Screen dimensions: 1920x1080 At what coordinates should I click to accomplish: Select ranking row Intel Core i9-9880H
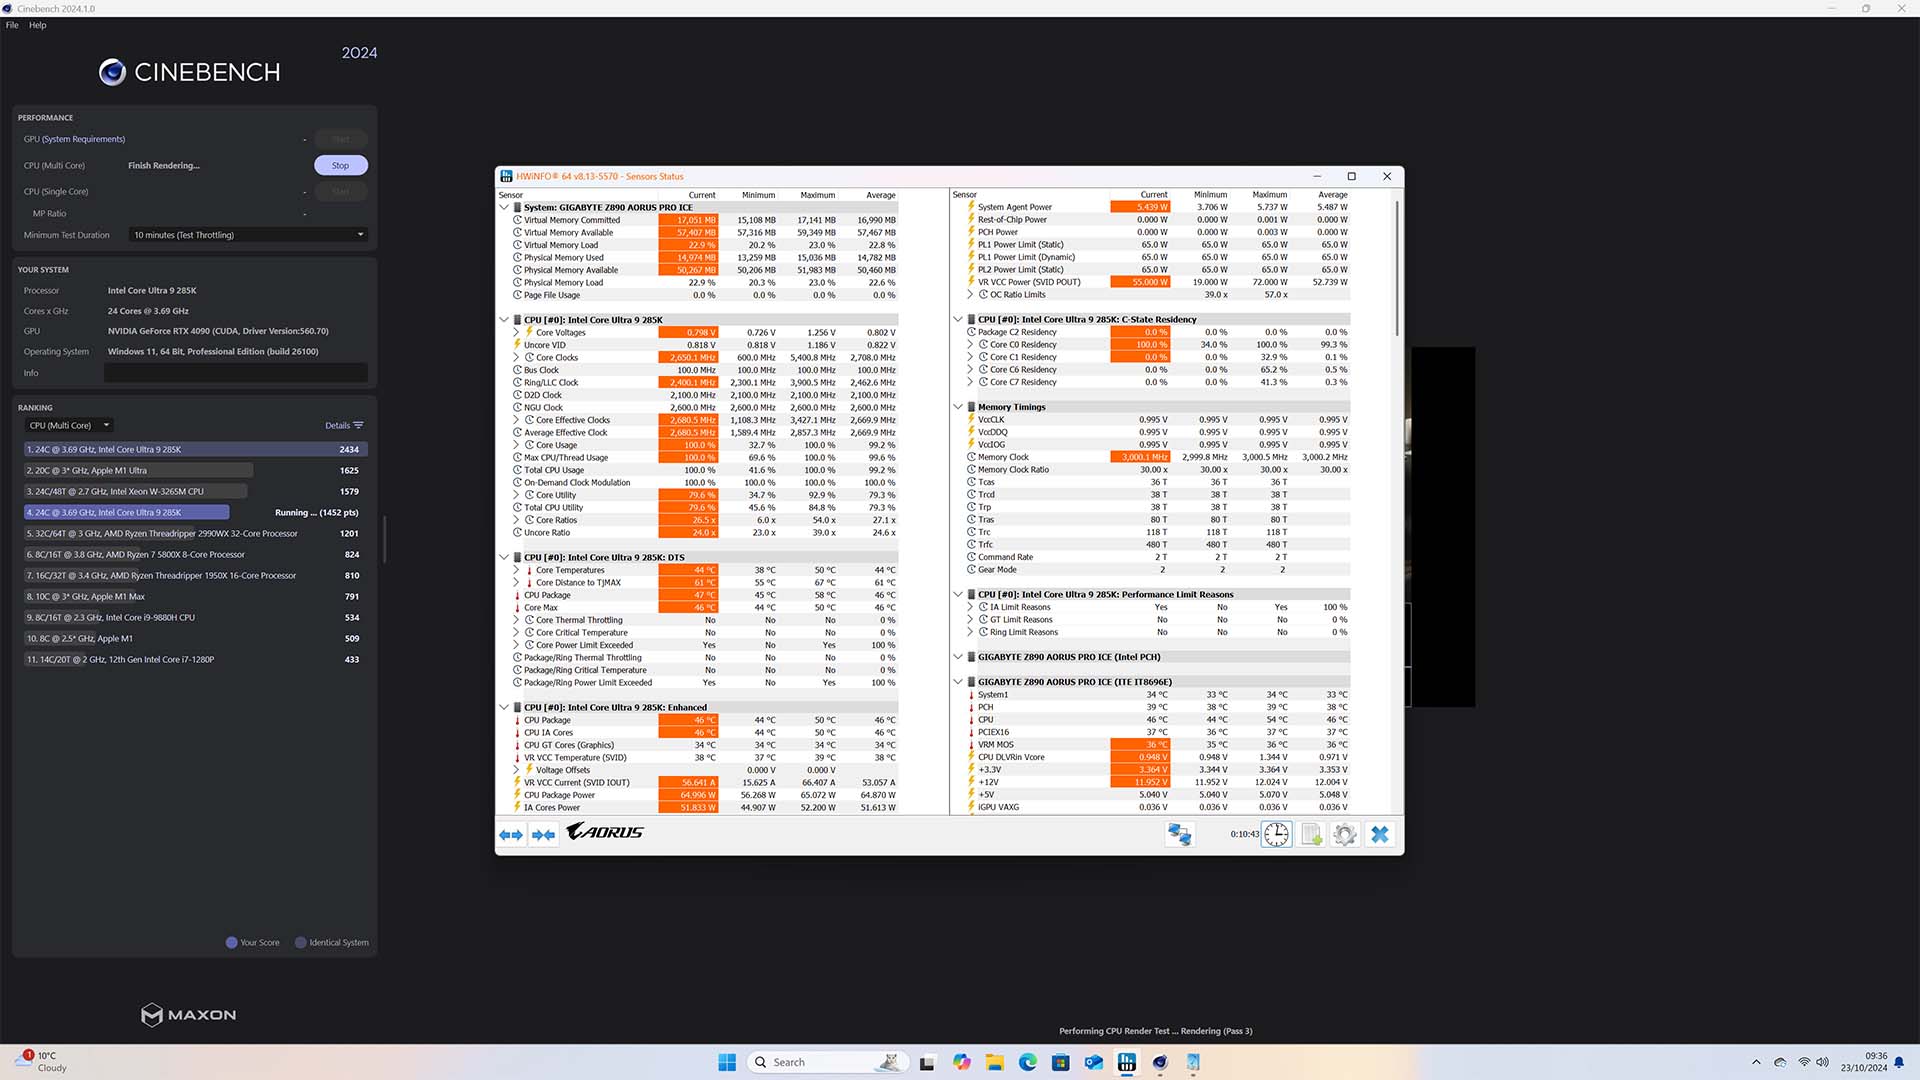(195, 617)
